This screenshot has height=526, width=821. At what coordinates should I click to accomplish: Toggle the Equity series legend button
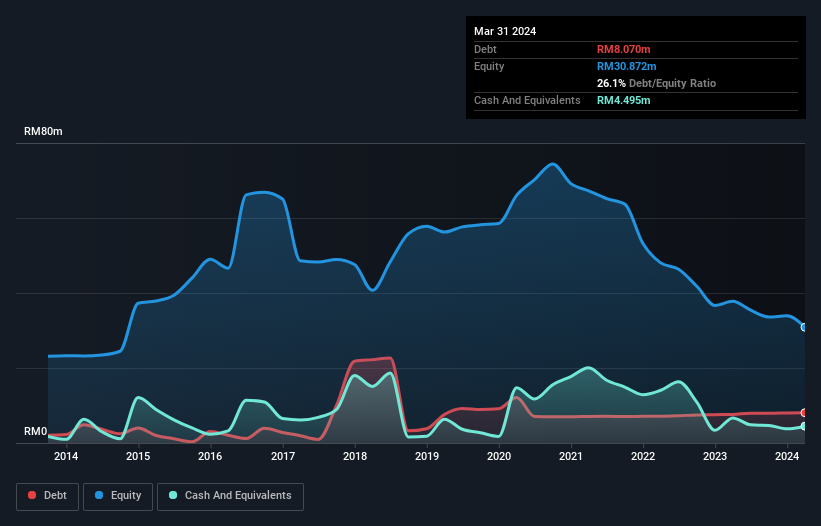[118, 496]
